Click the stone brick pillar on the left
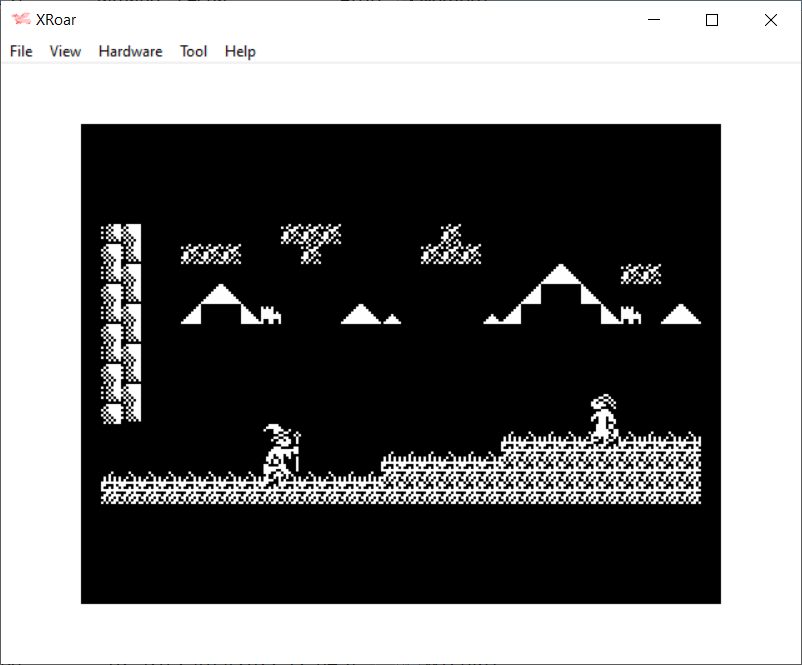 tap(121, 323)
